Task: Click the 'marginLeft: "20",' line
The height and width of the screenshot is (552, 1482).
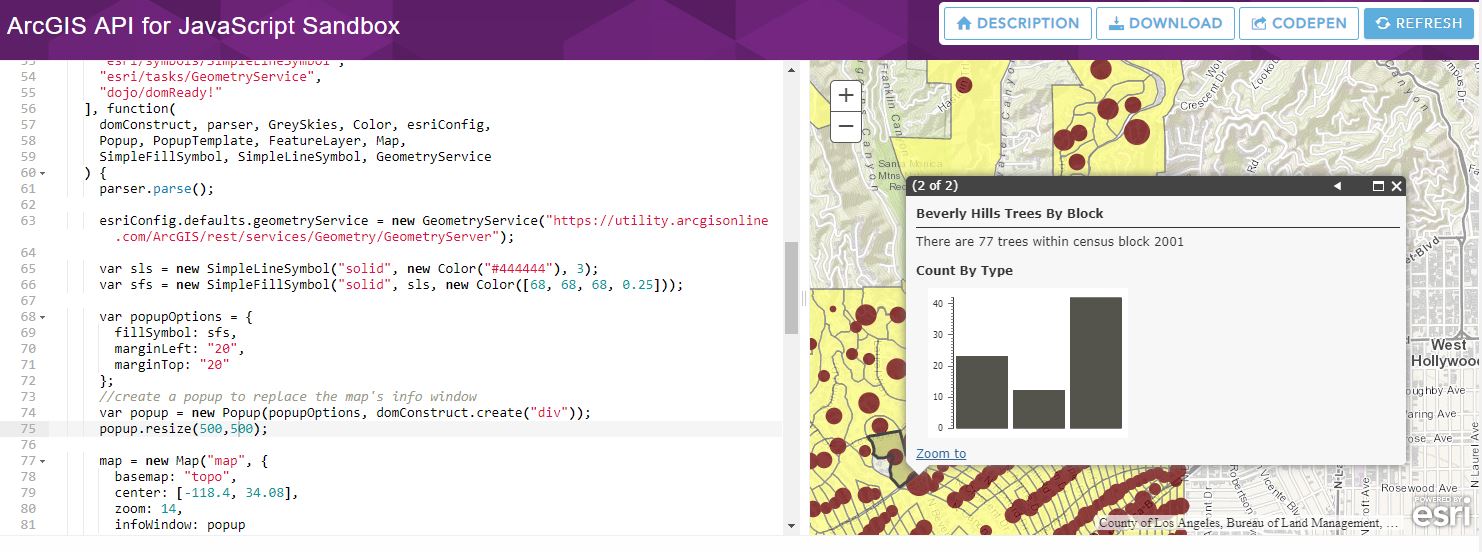Action: (179, 349)
